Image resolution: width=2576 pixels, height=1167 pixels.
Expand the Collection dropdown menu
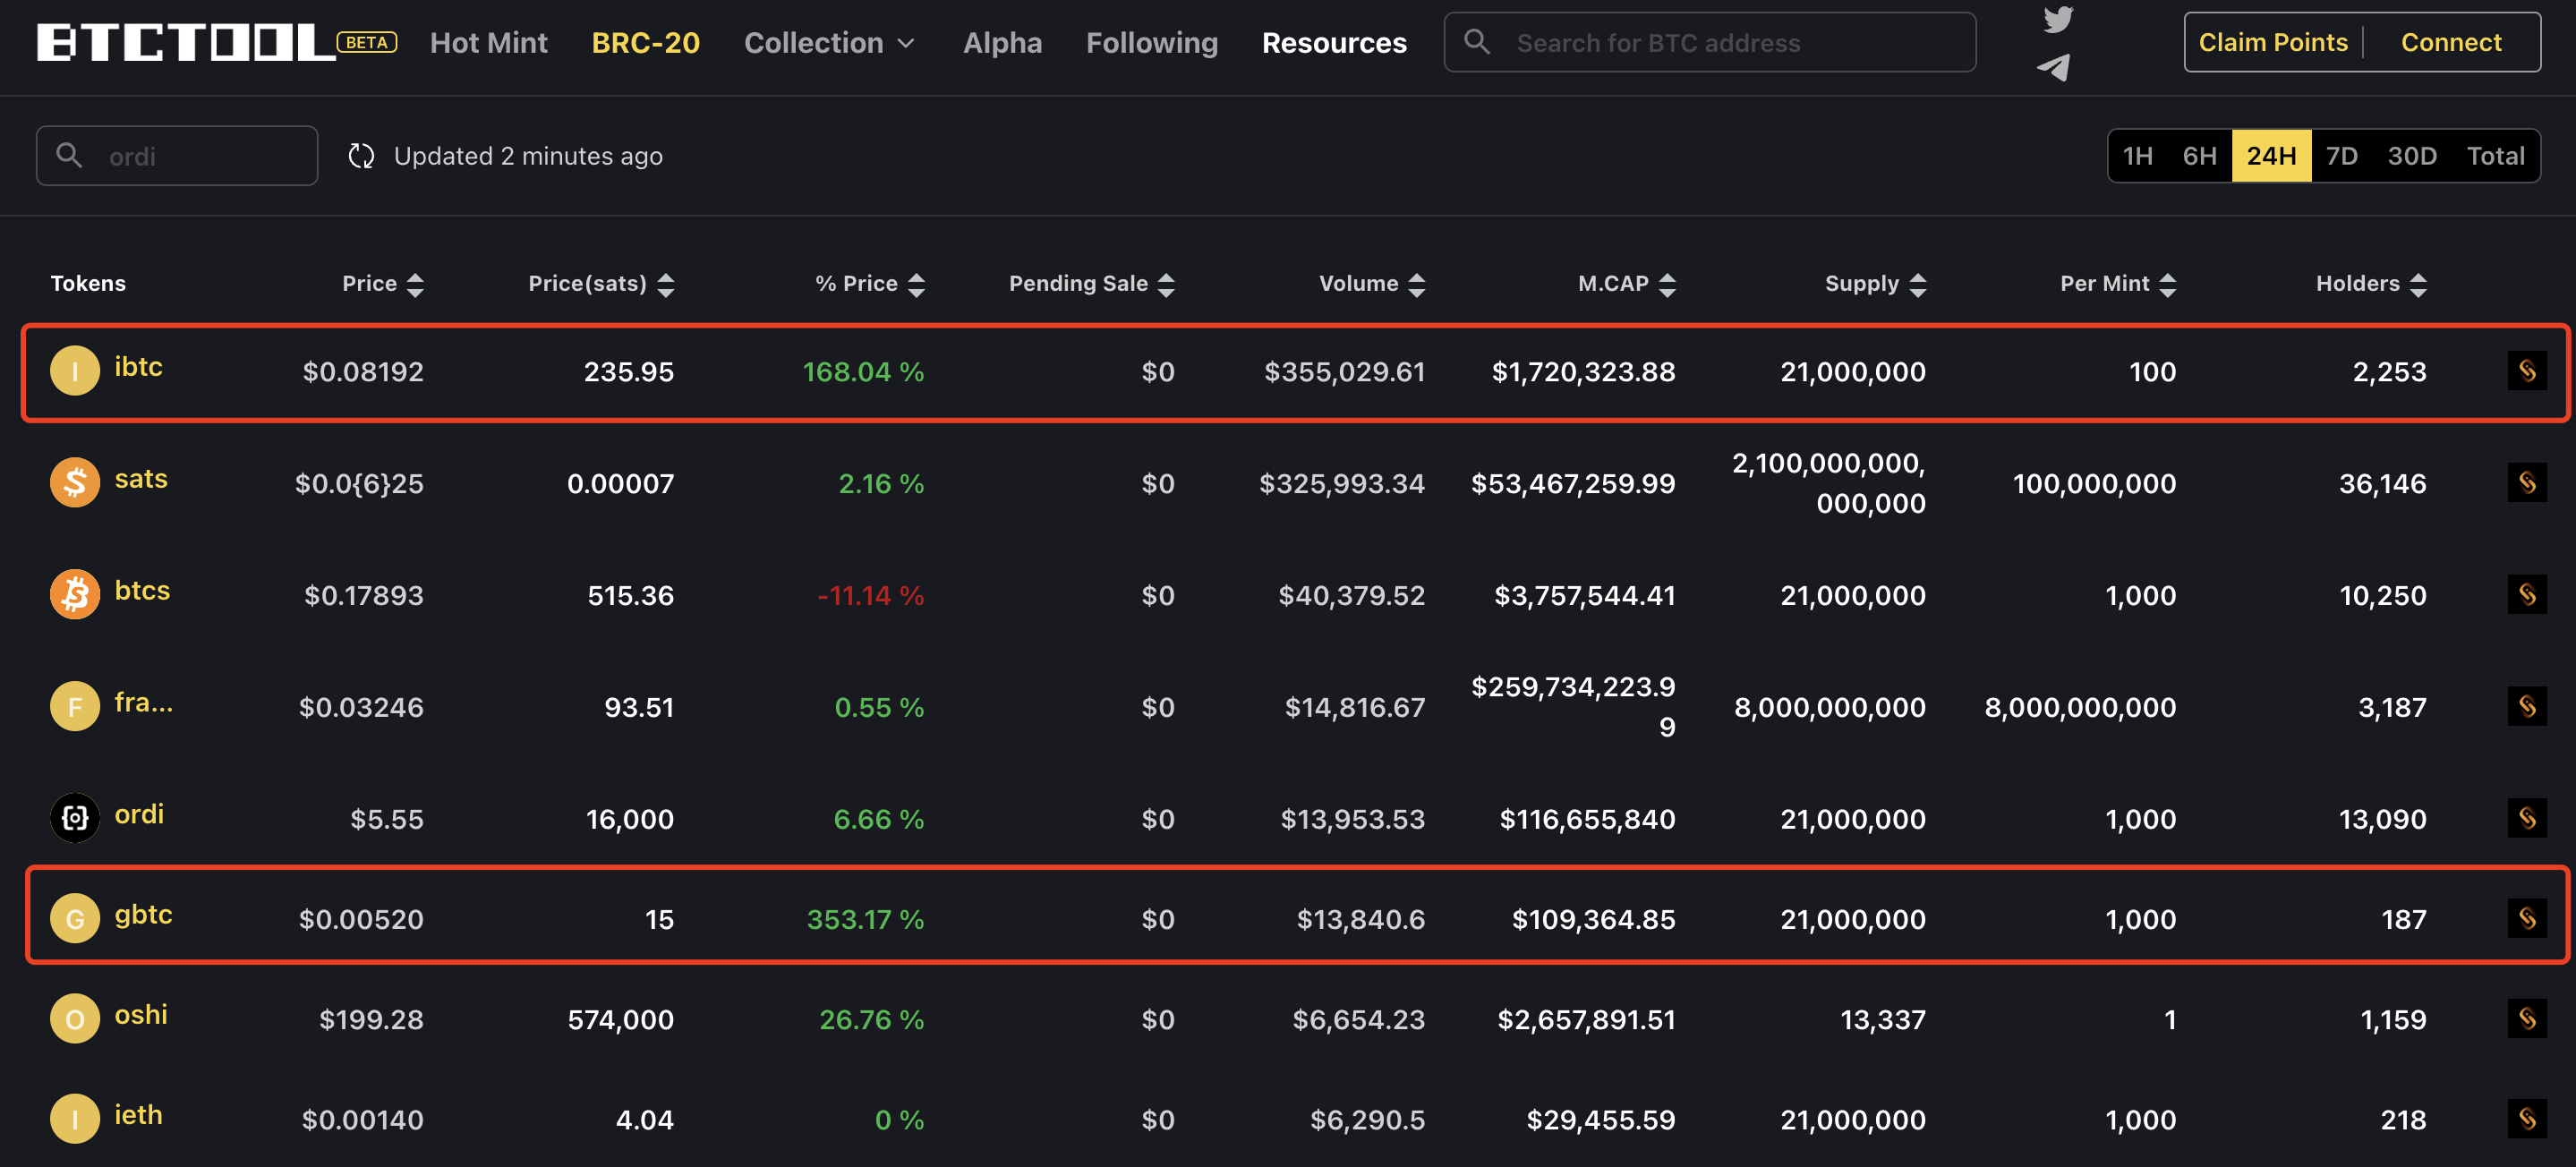(829, 43)
